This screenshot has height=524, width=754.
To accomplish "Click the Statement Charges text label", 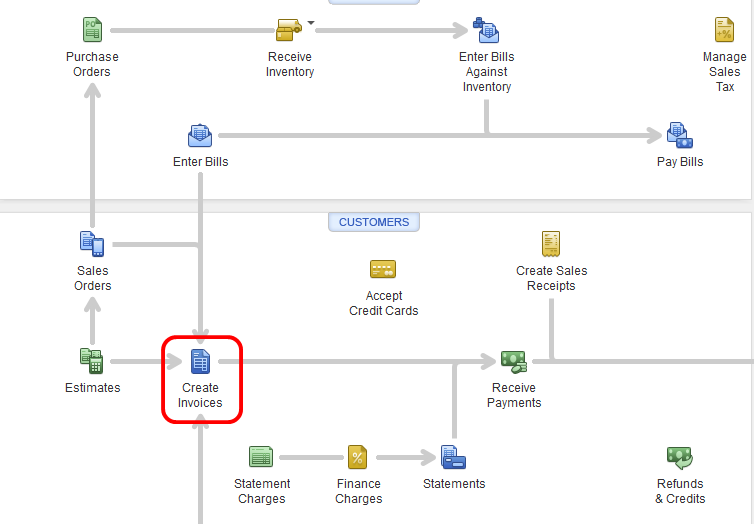I will pos(262,491).
